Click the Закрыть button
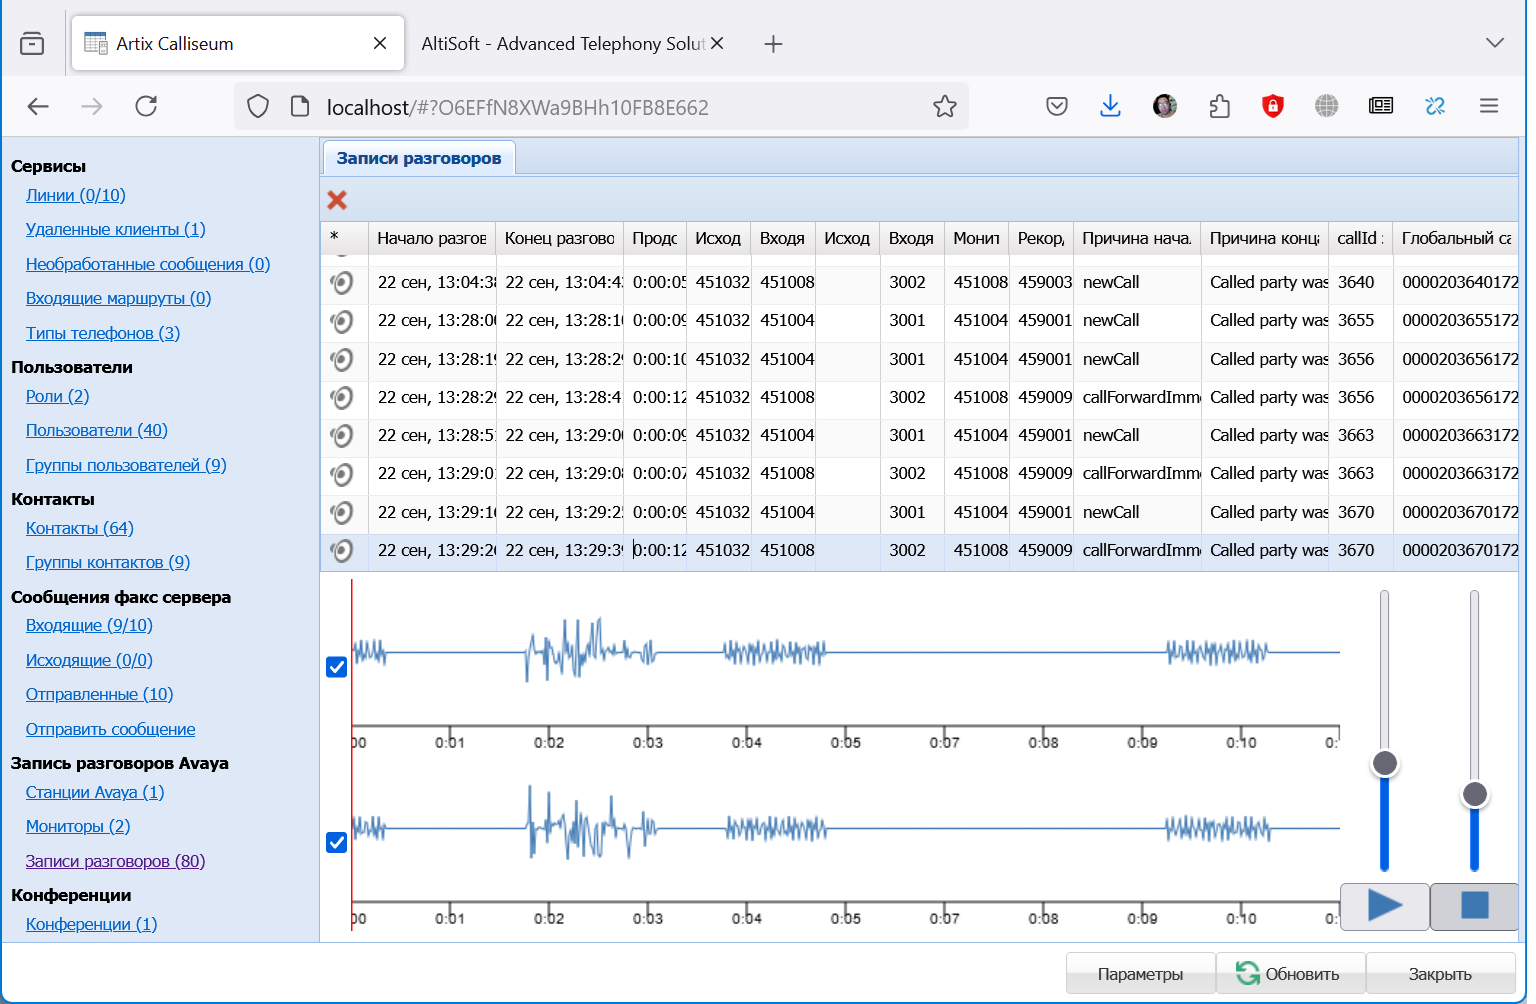1536x1004 pixels. click(x=1440, y=974)
